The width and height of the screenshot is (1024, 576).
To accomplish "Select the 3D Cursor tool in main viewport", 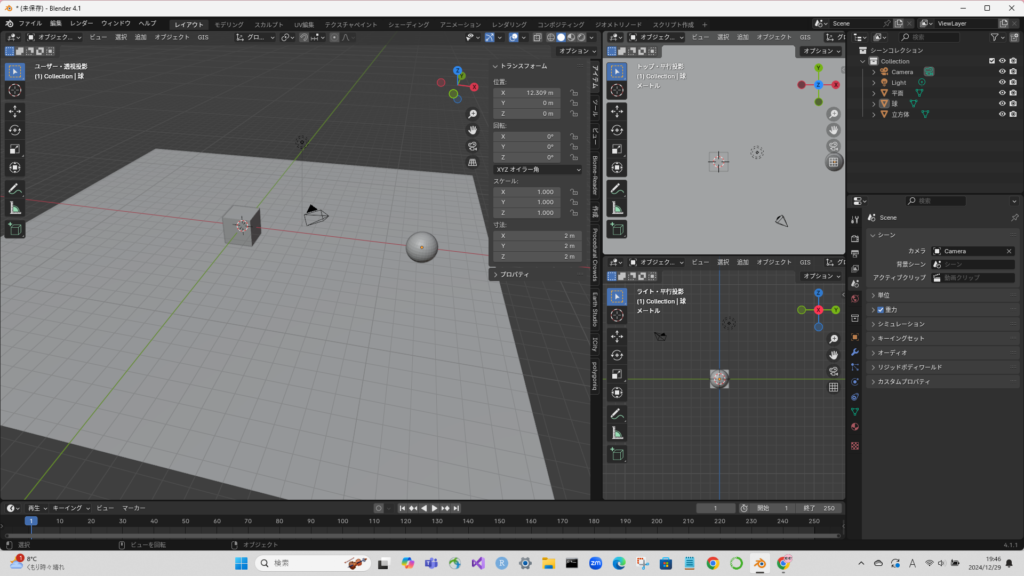I will tap(15, 90).
